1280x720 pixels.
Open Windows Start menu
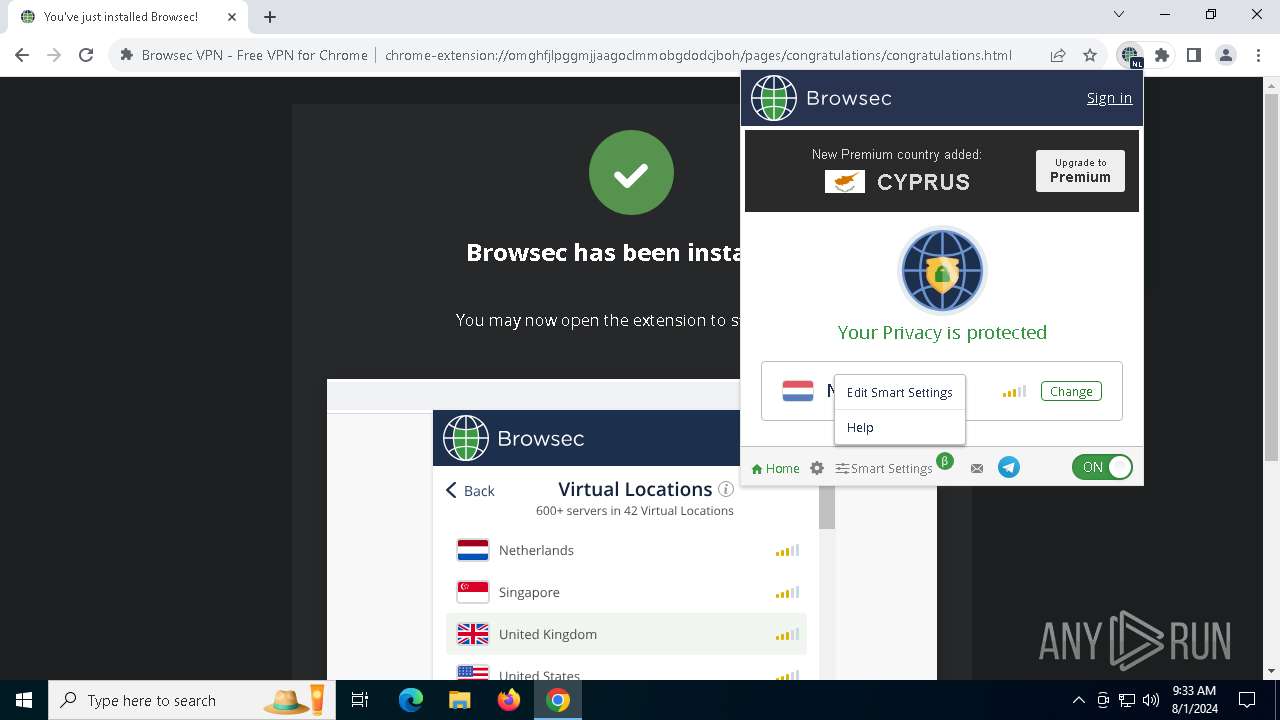pyautogui.click(x=24, y=700)
